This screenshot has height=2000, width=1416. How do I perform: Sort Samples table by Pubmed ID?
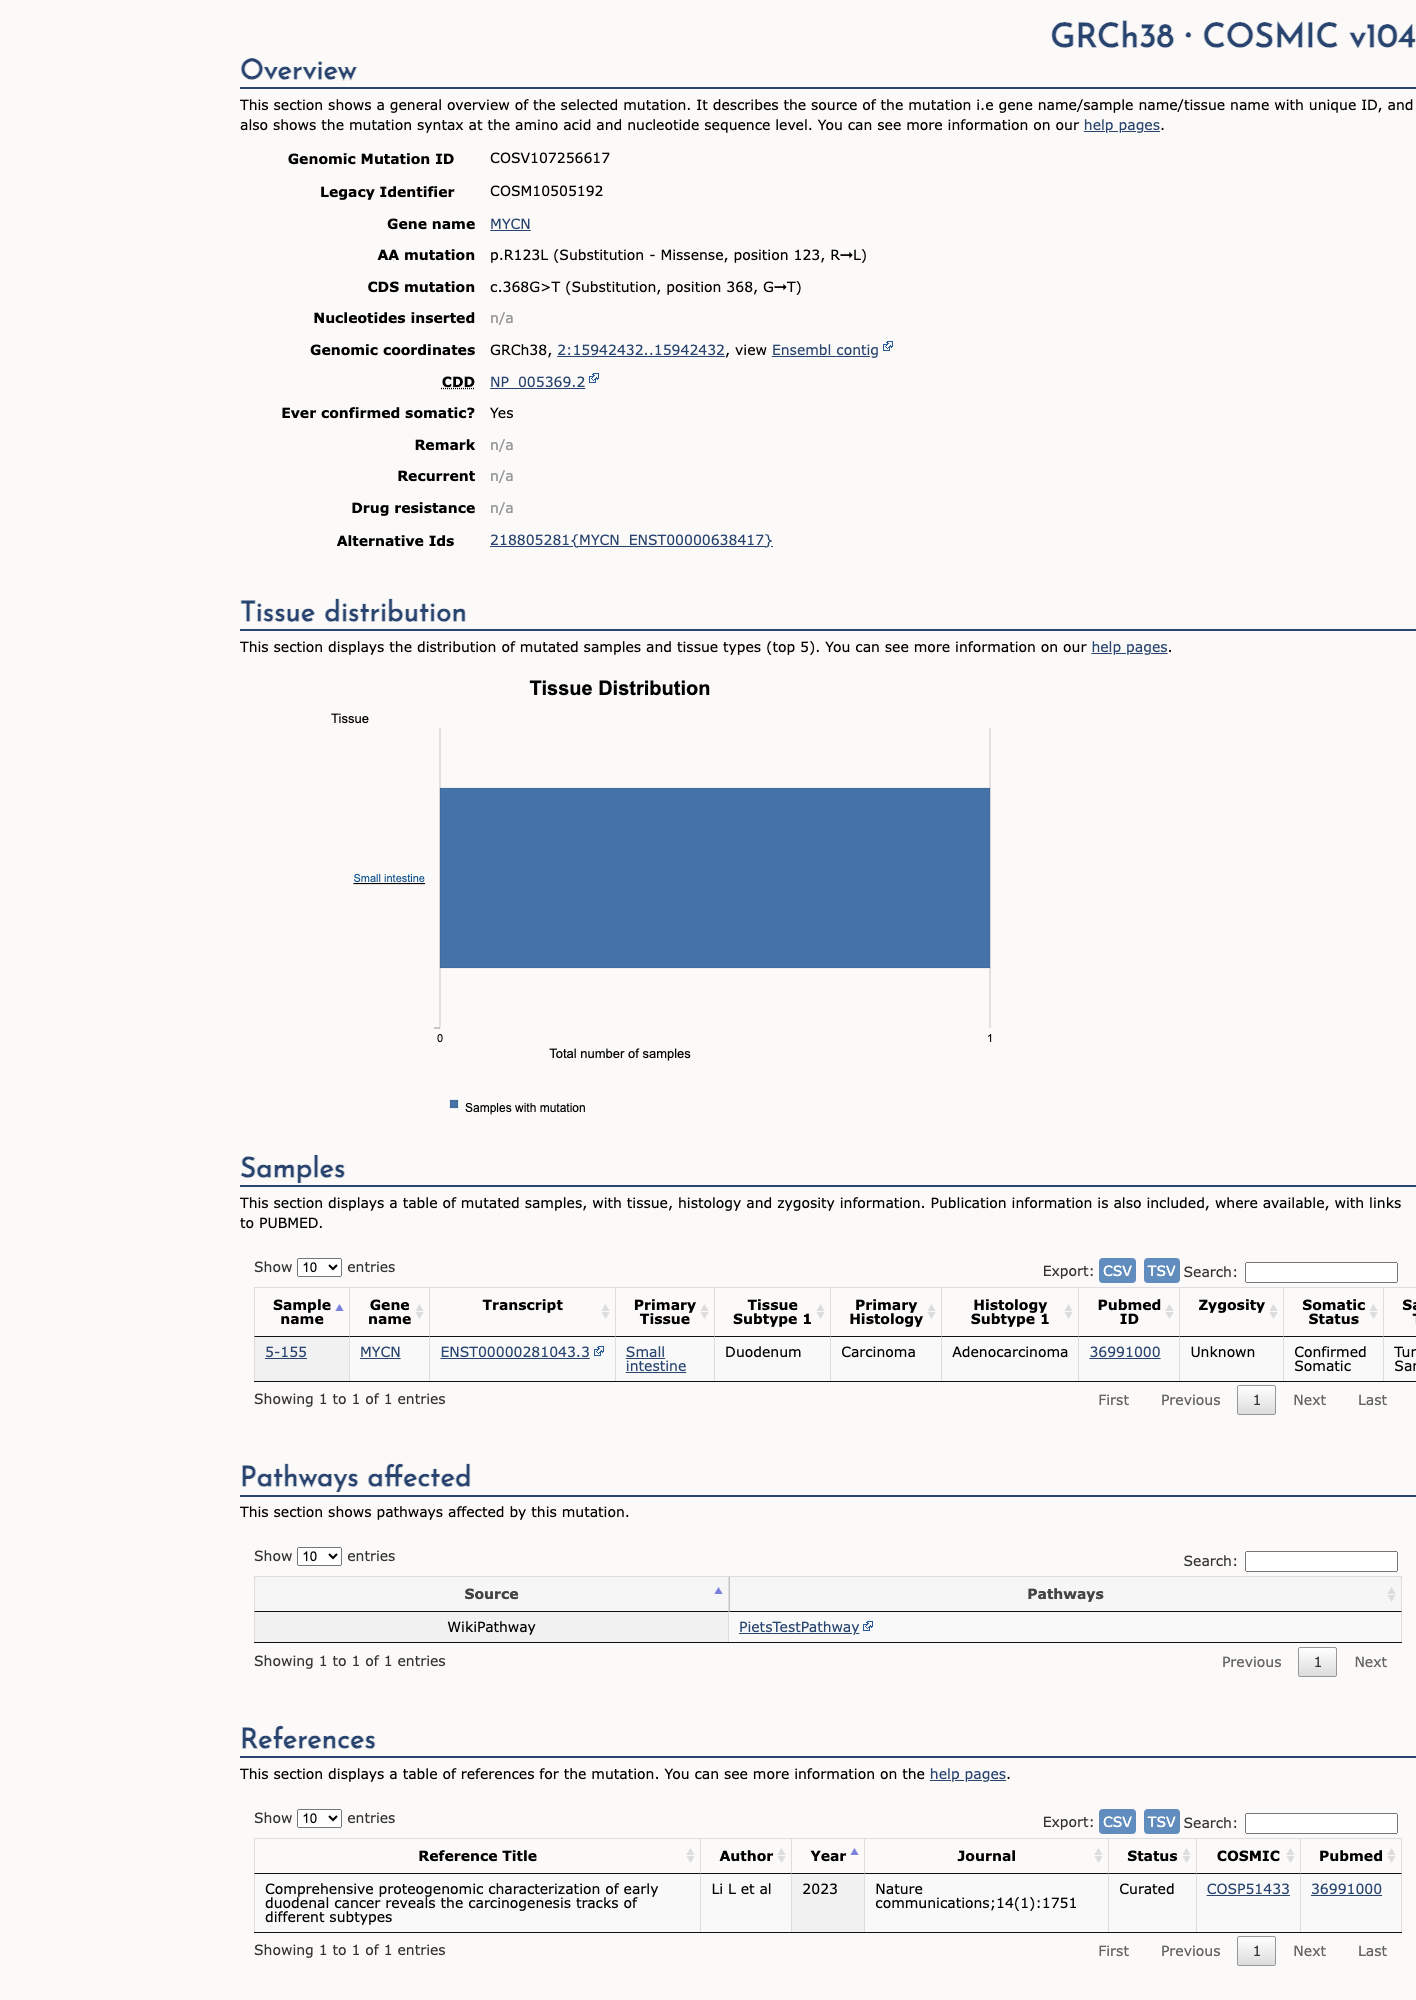coord(1129,1312)
